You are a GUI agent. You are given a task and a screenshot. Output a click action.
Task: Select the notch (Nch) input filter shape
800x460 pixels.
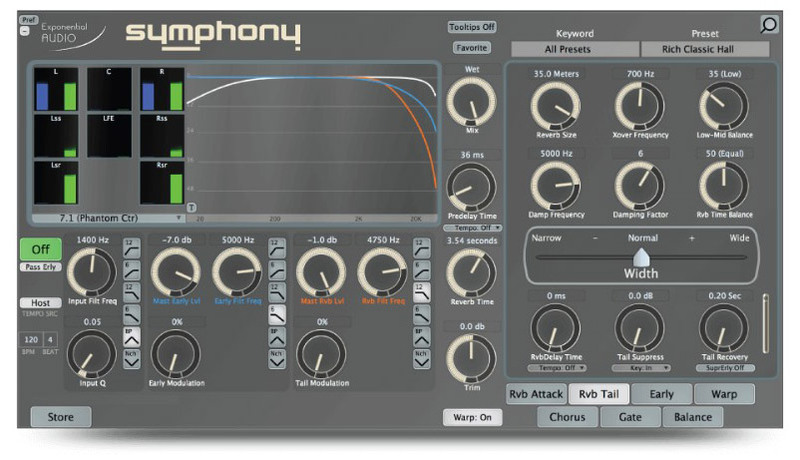pos(132,359)
